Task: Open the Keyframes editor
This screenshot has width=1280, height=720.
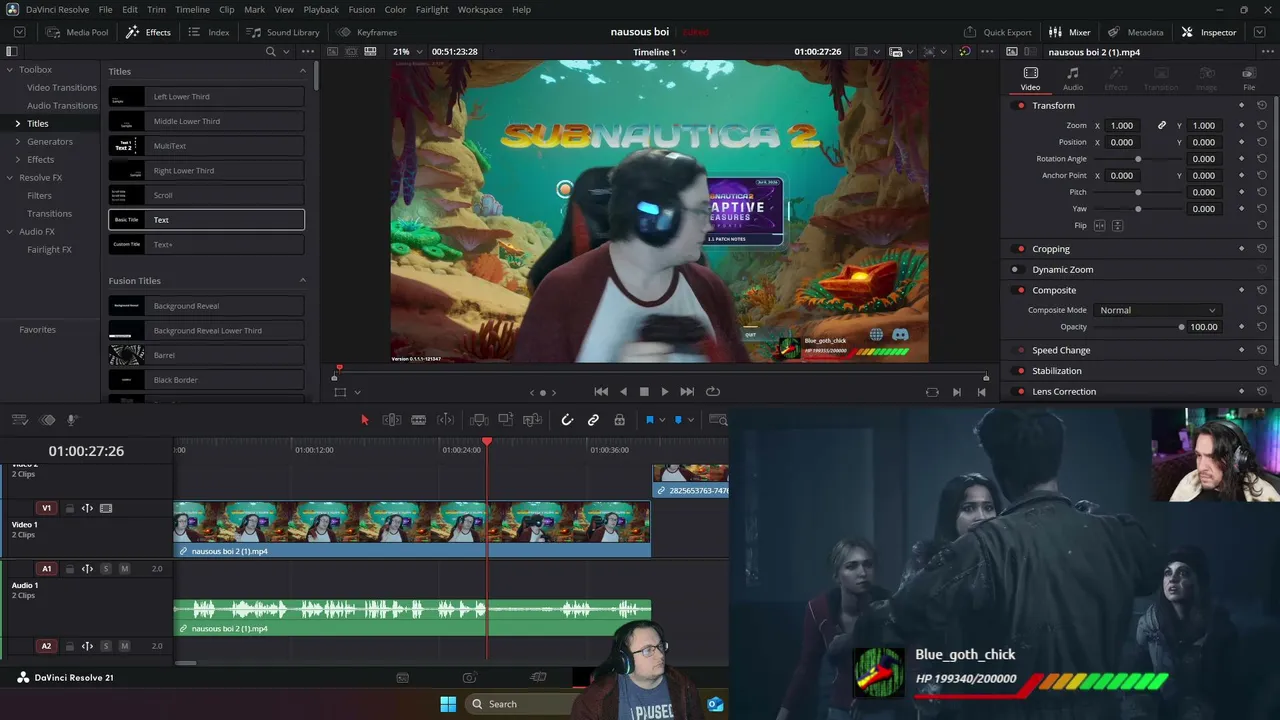Action: coord(367,32)
